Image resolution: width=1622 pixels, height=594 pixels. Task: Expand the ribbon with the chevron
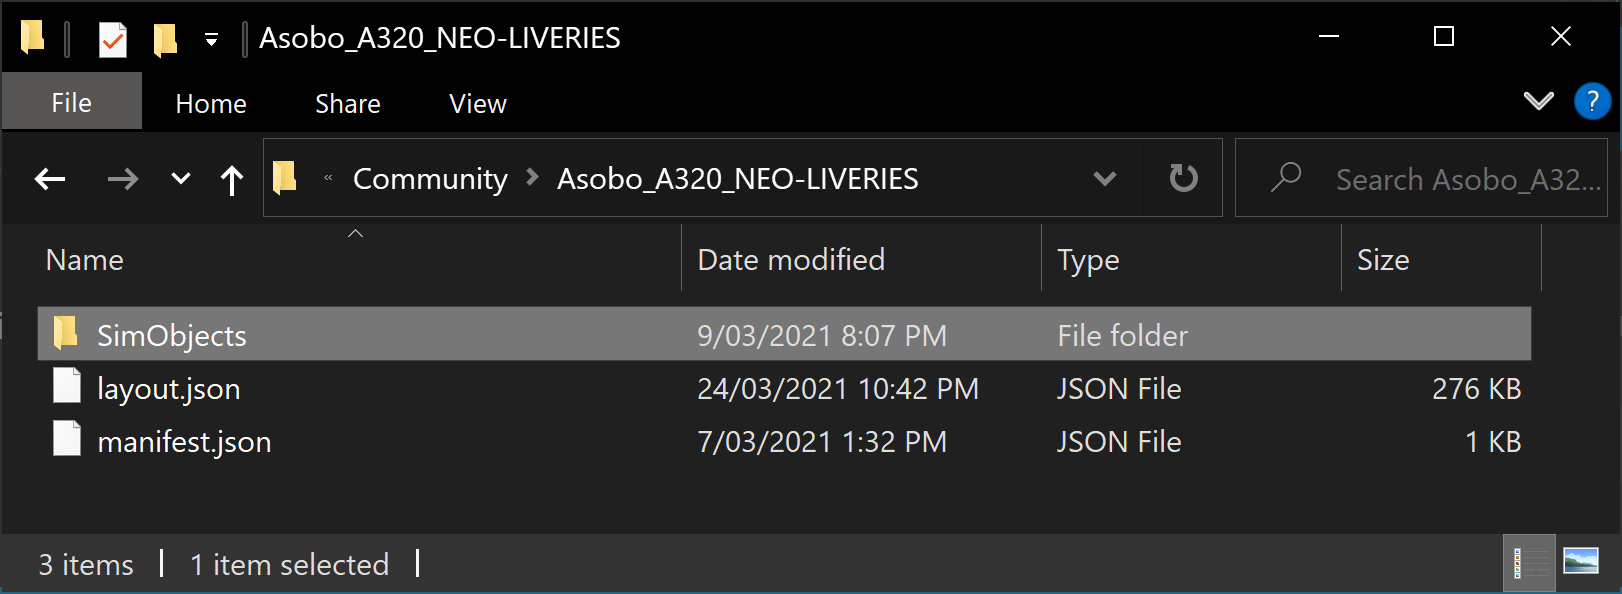pos(1538,101)
